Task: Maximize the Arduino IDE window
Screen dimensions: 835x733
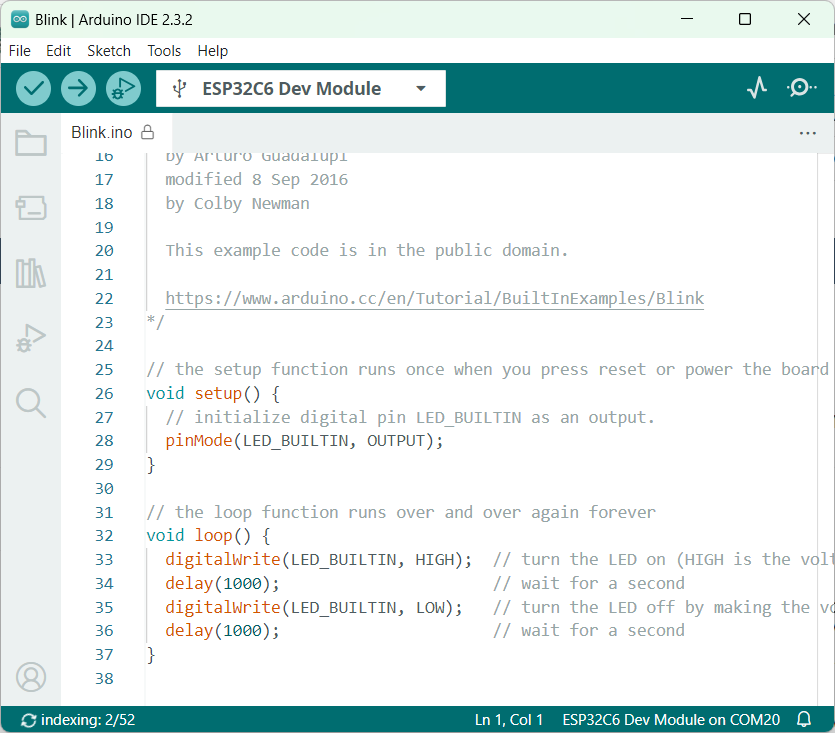Action: (x=745, y=19)
